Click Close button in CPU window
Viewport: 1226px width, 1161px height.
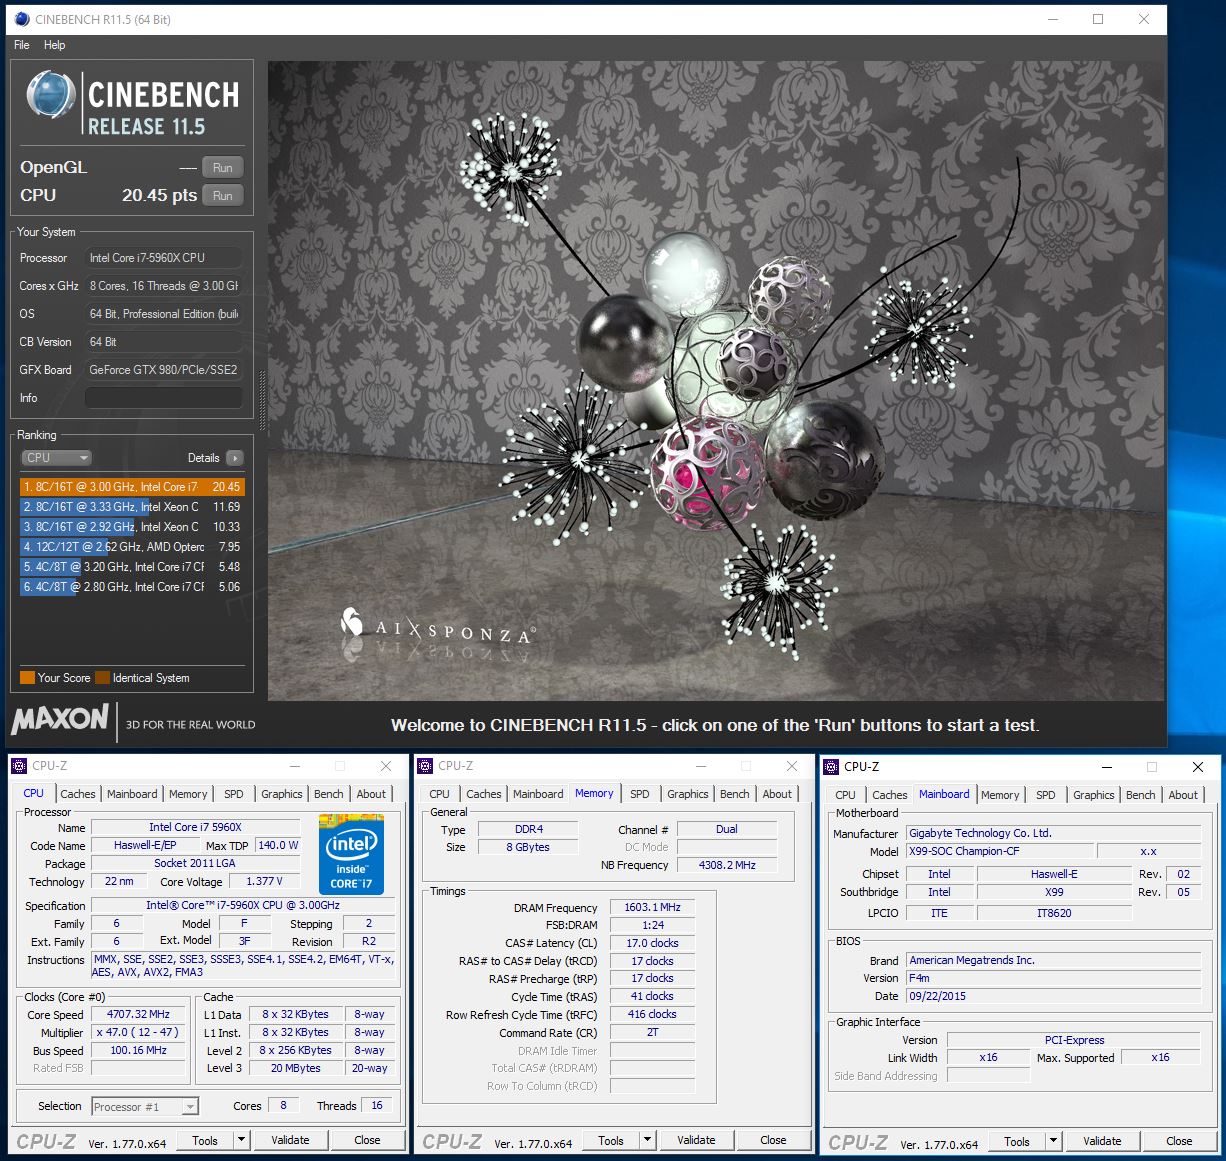click(x=367, y=1140)
